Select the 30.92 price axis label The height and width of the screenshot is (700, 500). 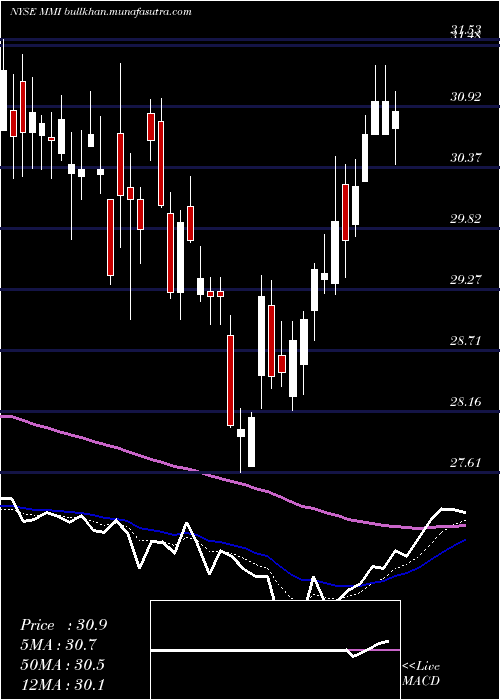[466, 96]
